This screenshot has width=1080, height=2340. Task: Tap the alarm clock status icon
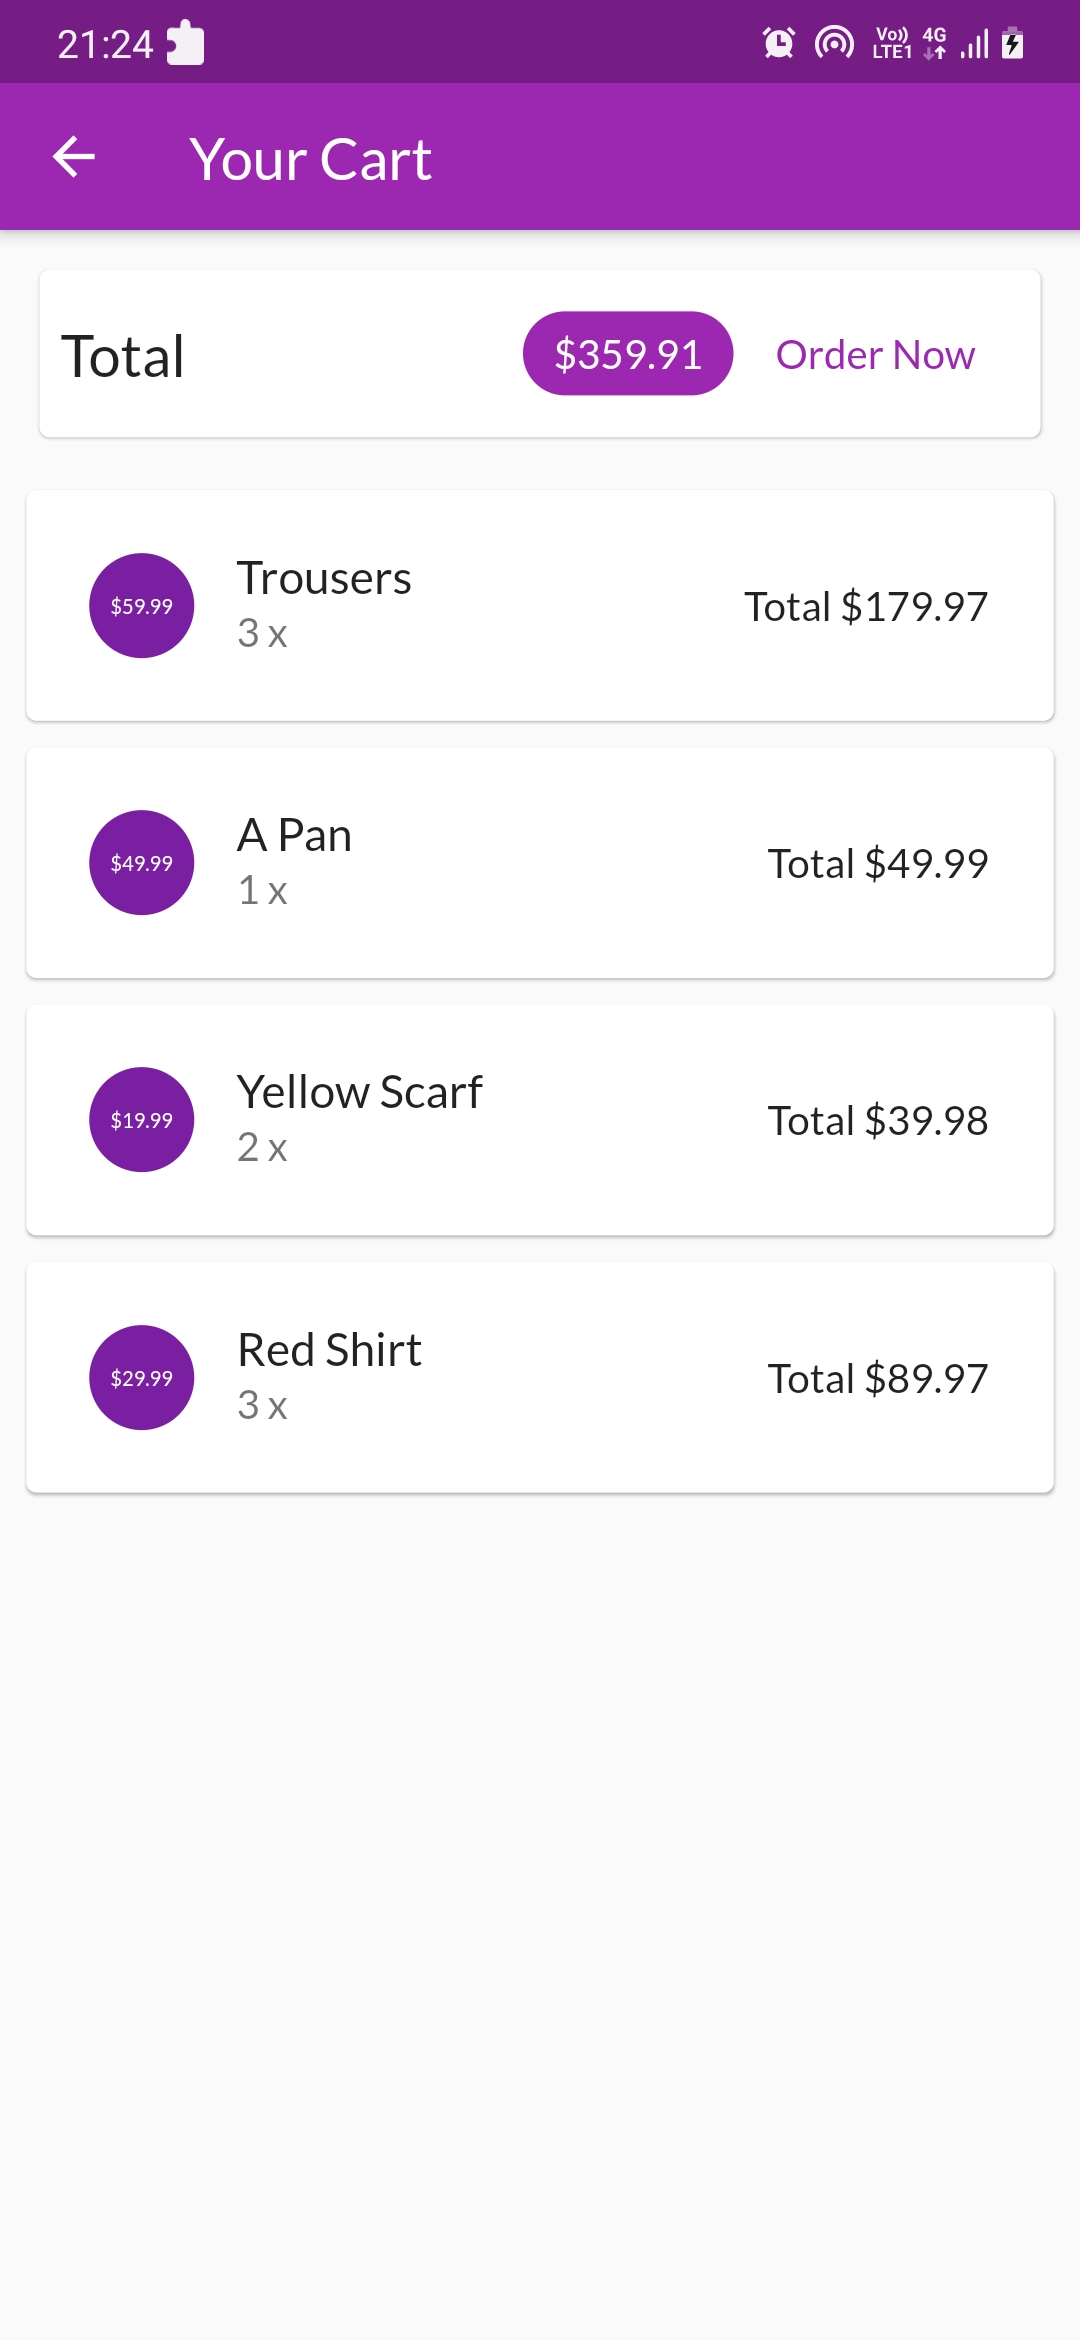pos(778,43)
